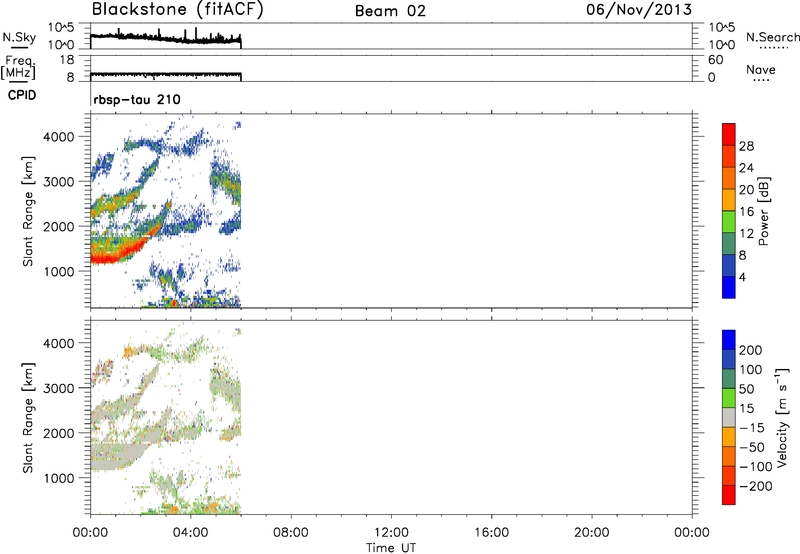Click the Time UT axis title

(x=391, y=548)
